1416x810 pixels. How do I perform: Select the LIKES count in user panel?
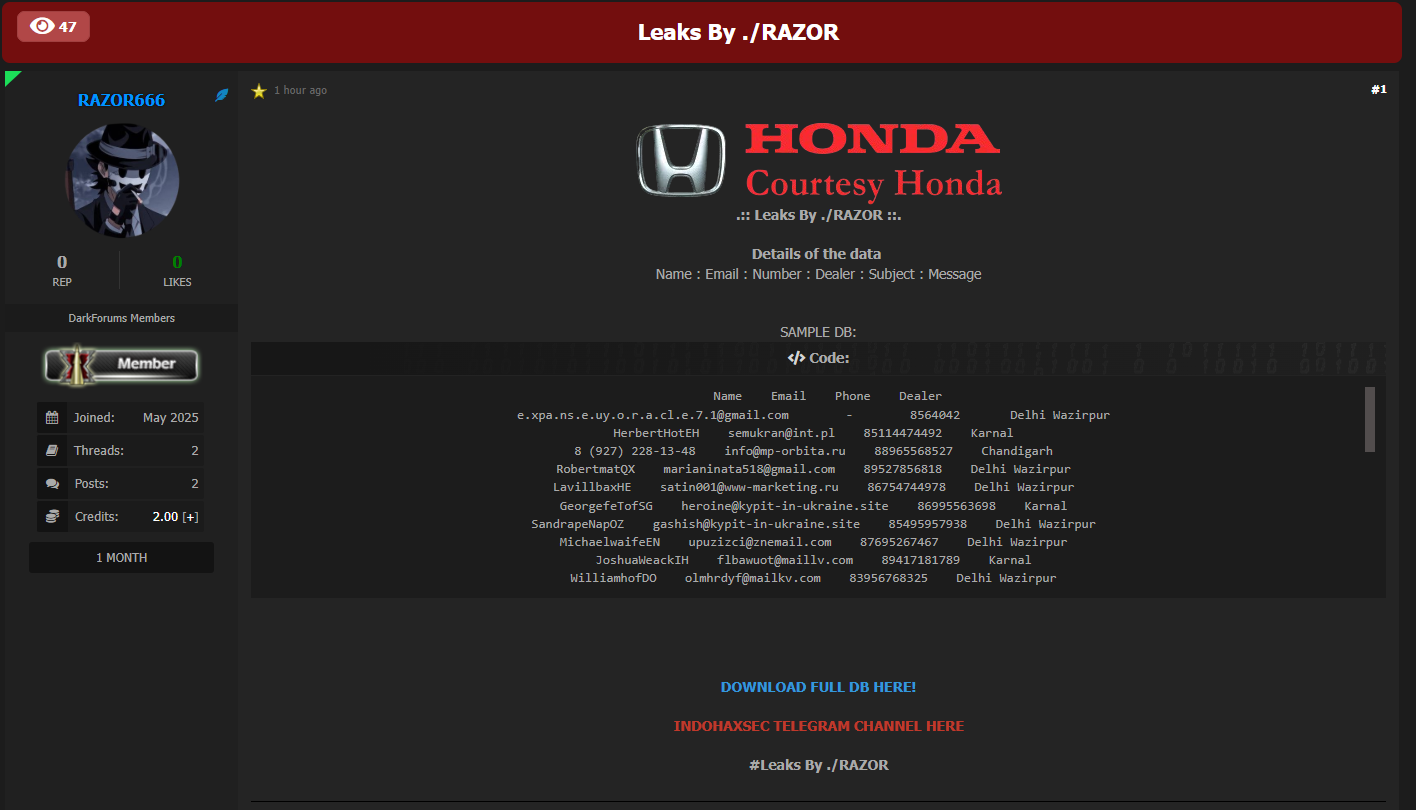177,263
